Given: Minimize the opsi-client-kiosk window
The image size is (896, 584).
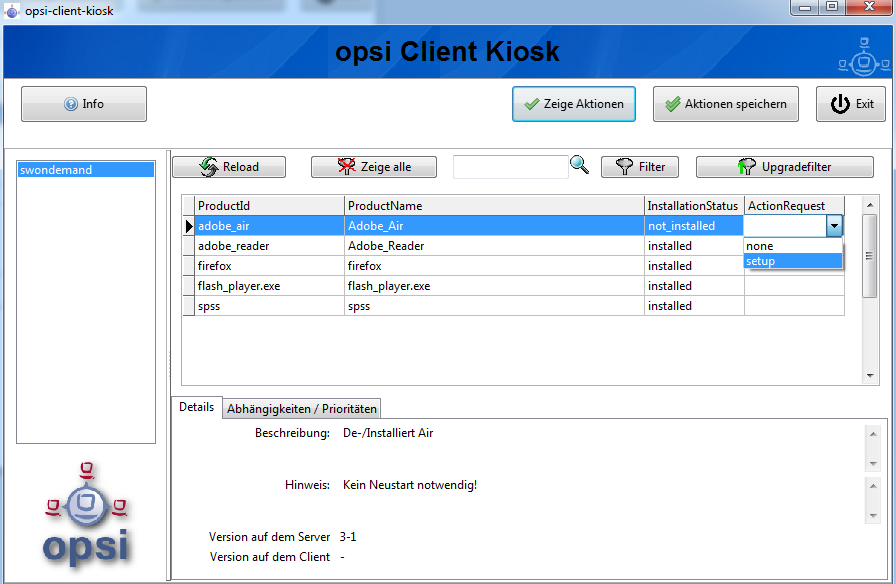Looking at the screenshot, I should point(805,7).
